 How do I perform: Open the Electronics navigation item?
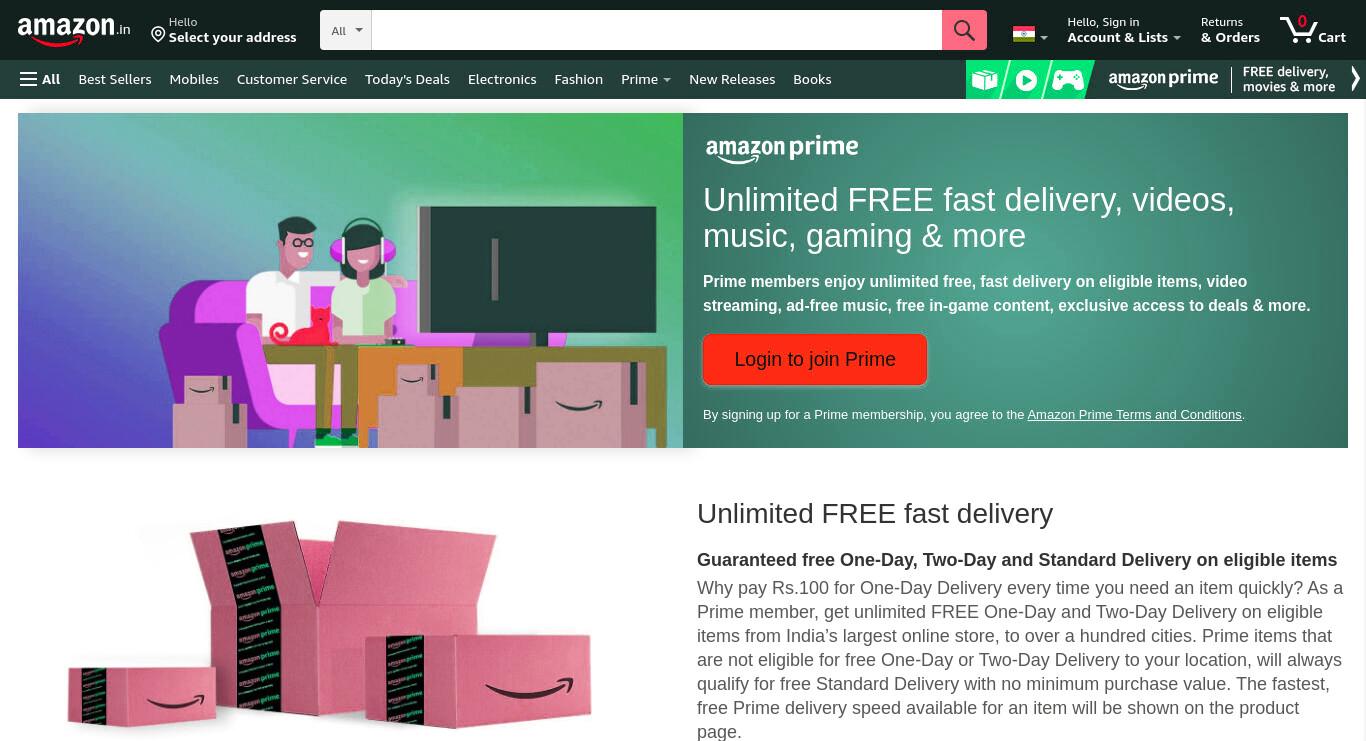click(x=502, y=79)
